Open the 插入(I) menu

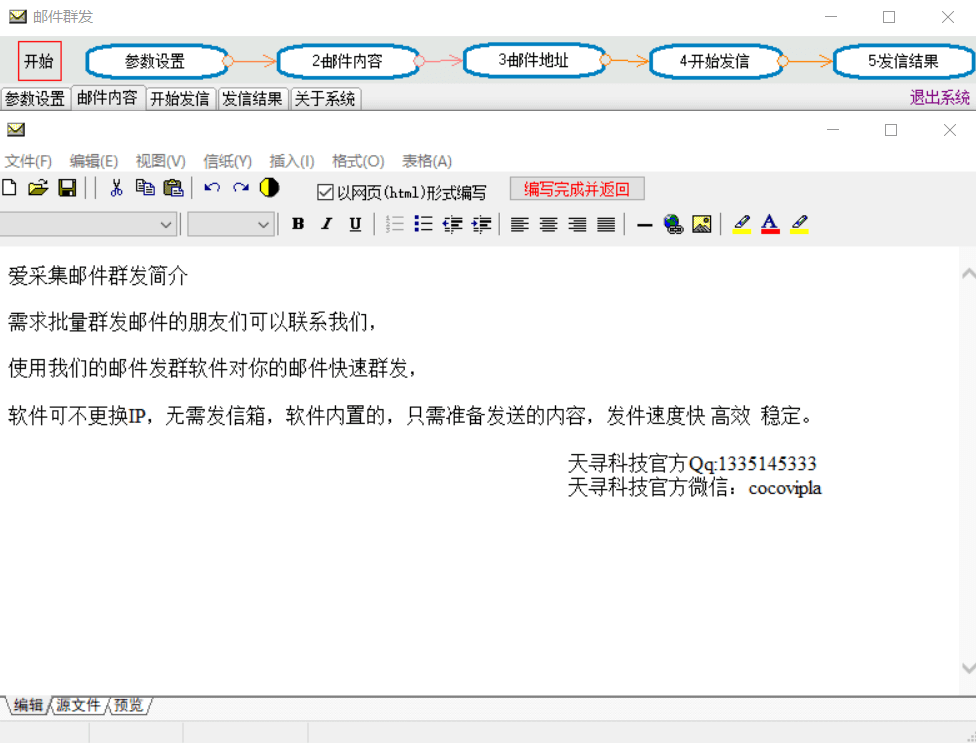pos(291,161)
